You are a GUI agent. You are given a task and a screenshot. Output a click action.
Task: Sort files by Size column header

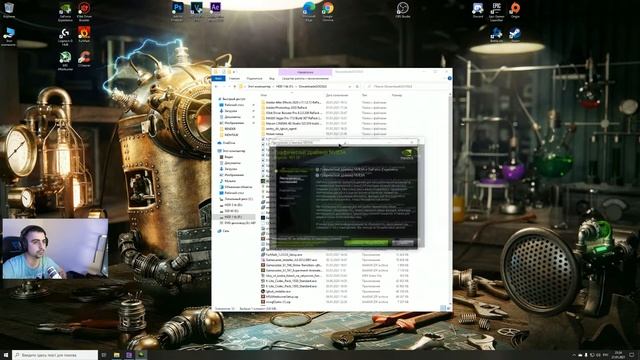397,95
